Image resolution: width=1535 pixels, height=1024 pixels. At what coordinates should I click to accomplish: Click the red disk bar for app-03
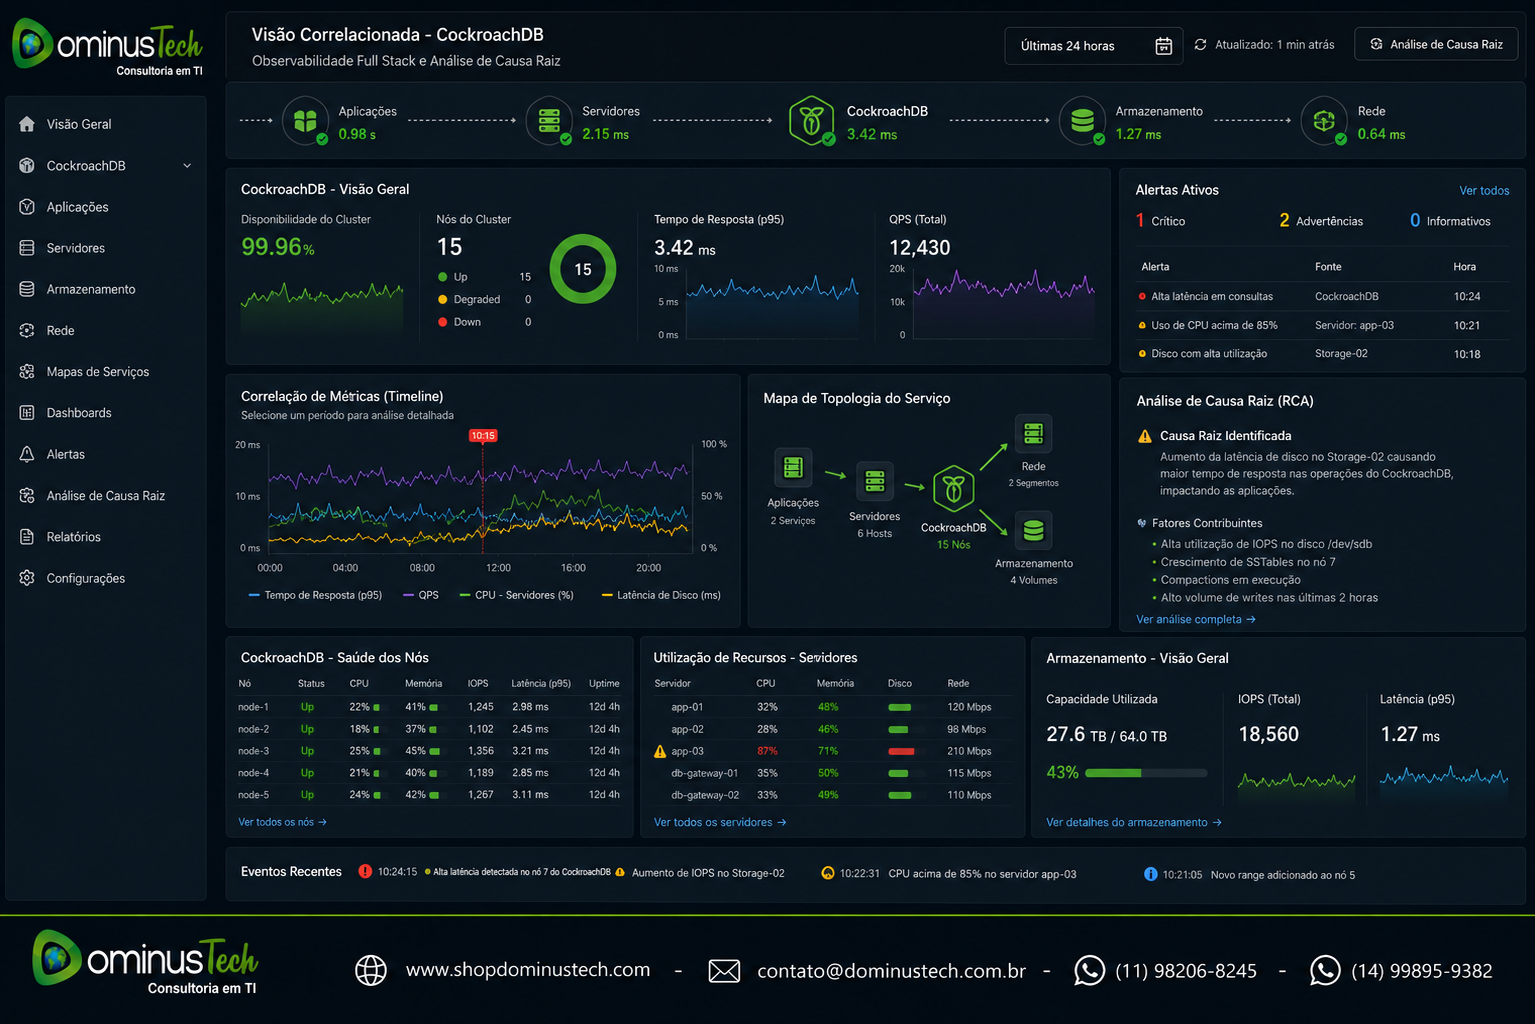pos(901,751)
